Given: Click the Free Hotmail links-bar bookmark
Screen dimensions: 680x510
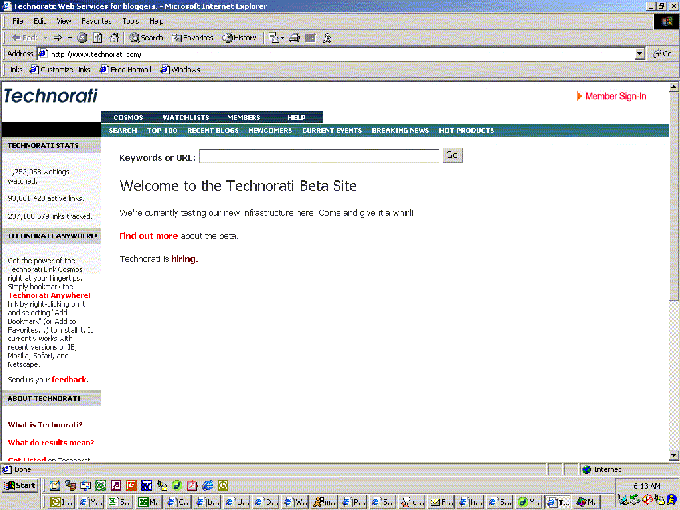Looking at the screenshot, I should 125,69.
